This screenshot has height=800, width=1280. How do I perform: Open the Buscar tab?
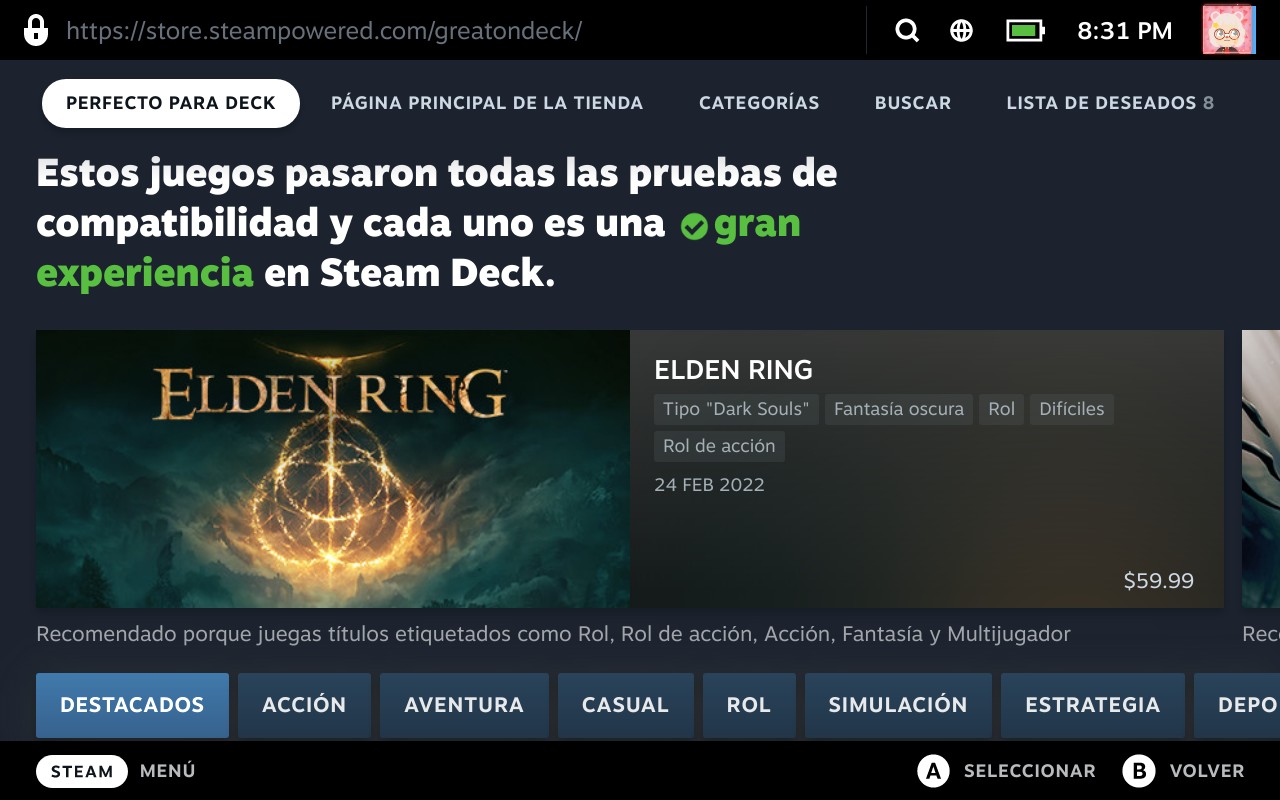913,103
